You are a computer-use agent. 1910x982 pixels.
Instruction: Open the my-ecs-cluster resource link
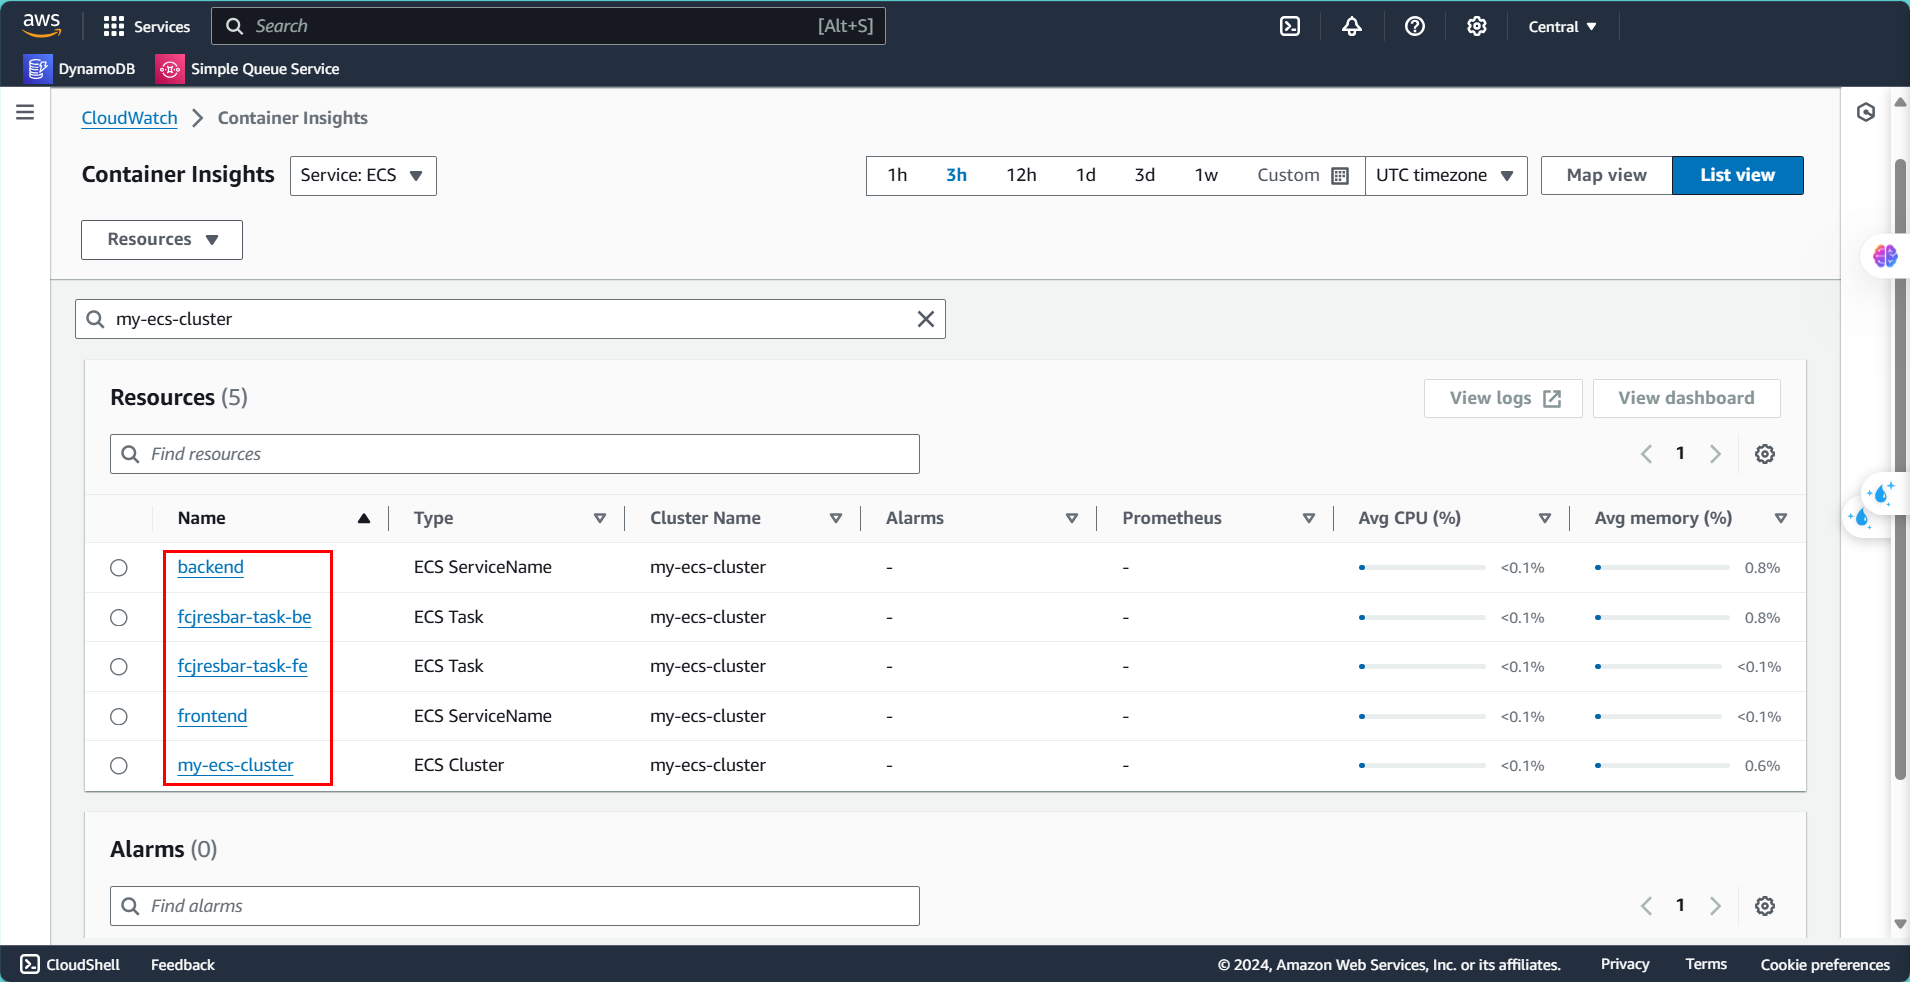coord(235,765)
